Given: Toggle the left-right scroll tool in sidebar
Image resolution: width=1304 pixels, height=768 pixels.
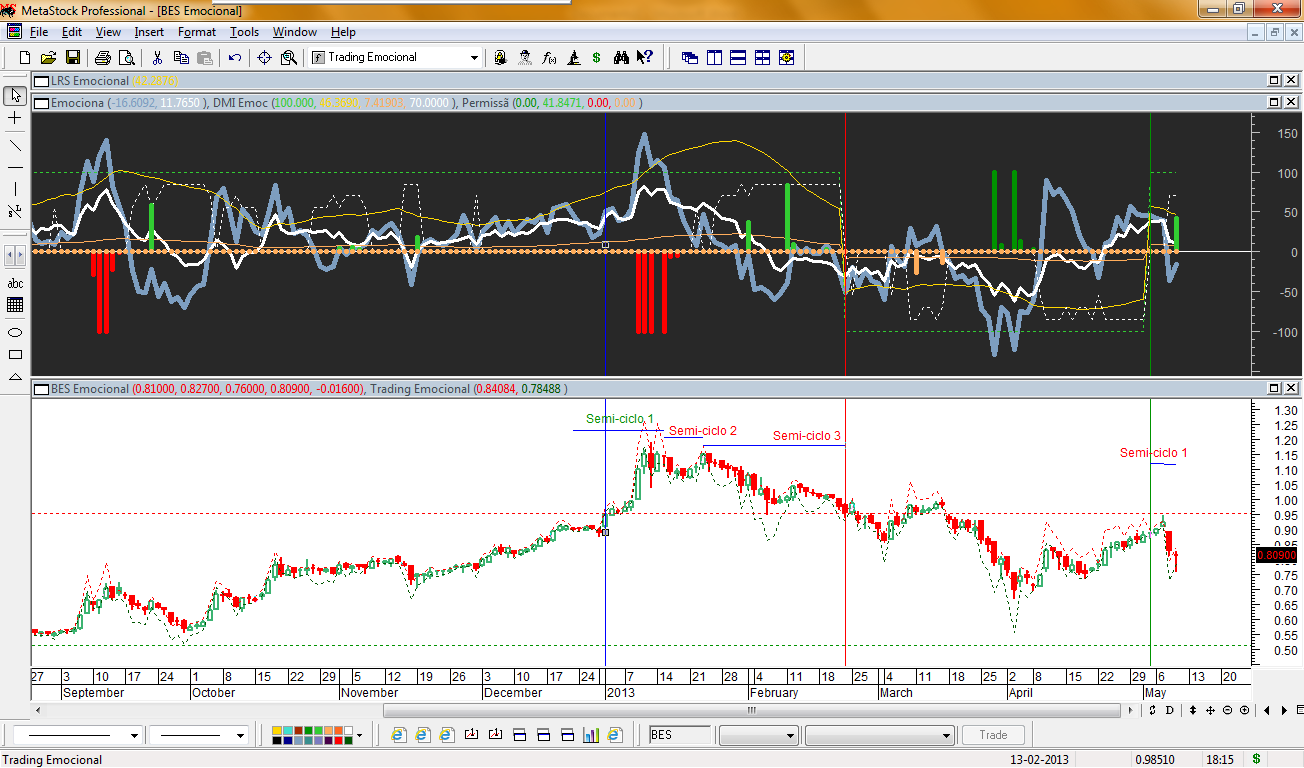Looking at the screenshot, I should pos(15,256).
